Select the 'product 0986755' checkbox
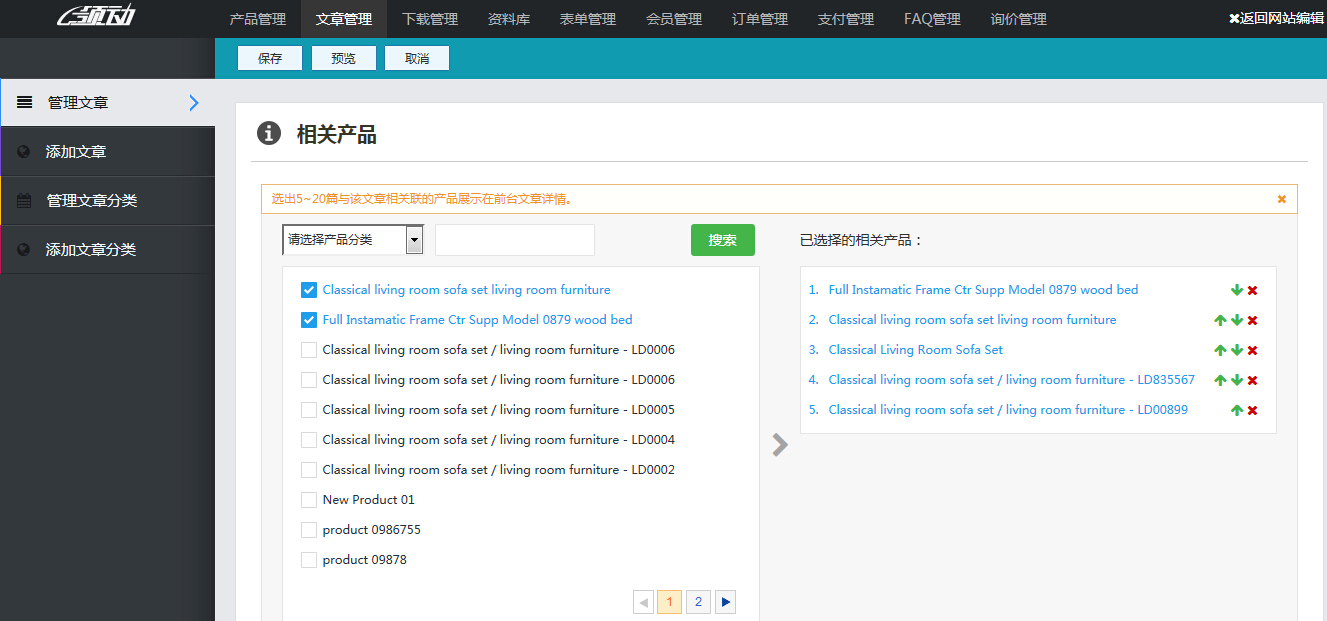1327x621 pixels. 309,529
